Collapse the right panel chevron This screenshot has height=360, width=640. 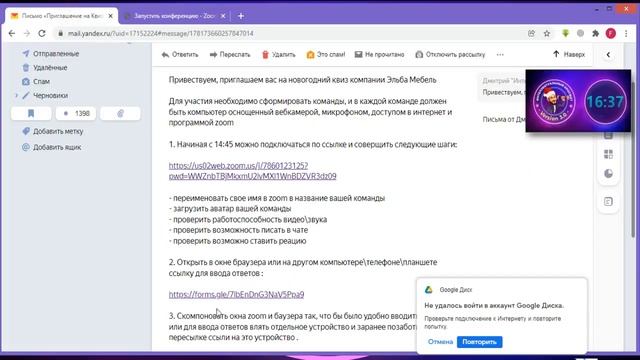point(608,54)
